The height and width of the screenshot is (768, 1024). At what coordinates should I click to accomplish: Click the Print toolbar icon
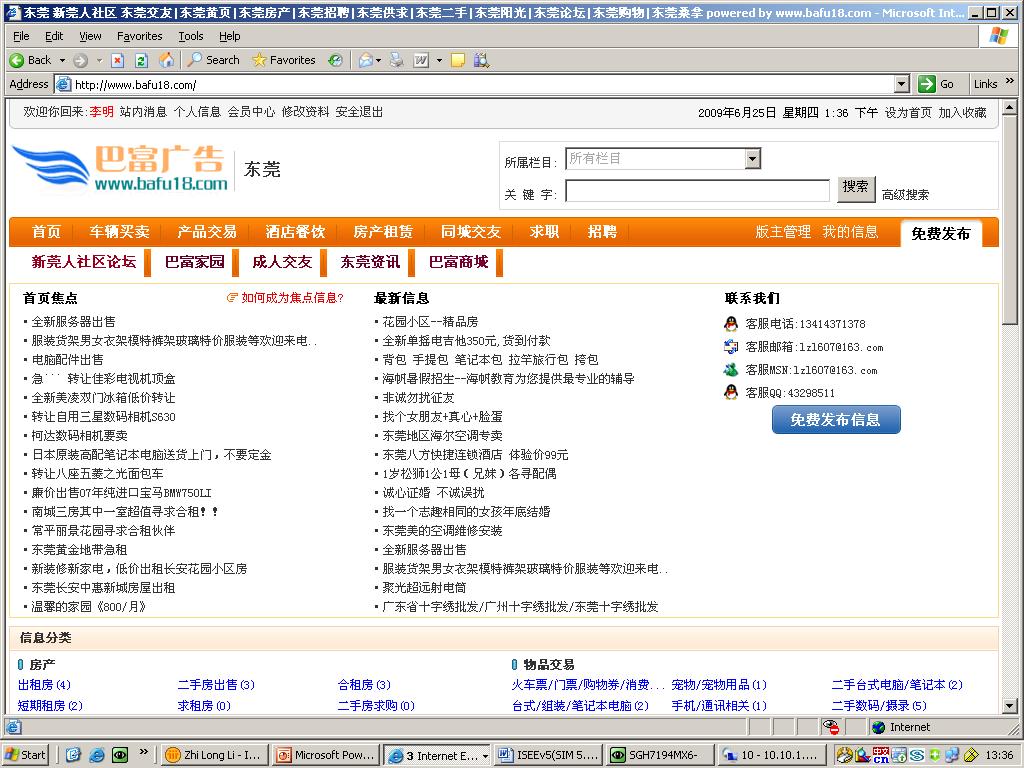point(396,60)
